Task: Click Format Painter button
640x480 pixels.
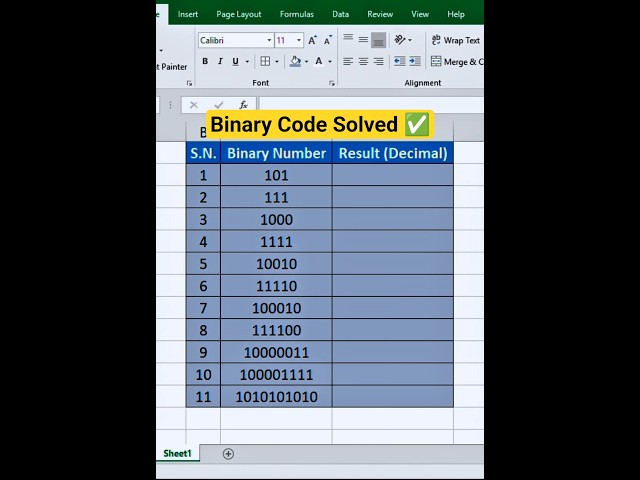Action: click(x=172, y=67)
